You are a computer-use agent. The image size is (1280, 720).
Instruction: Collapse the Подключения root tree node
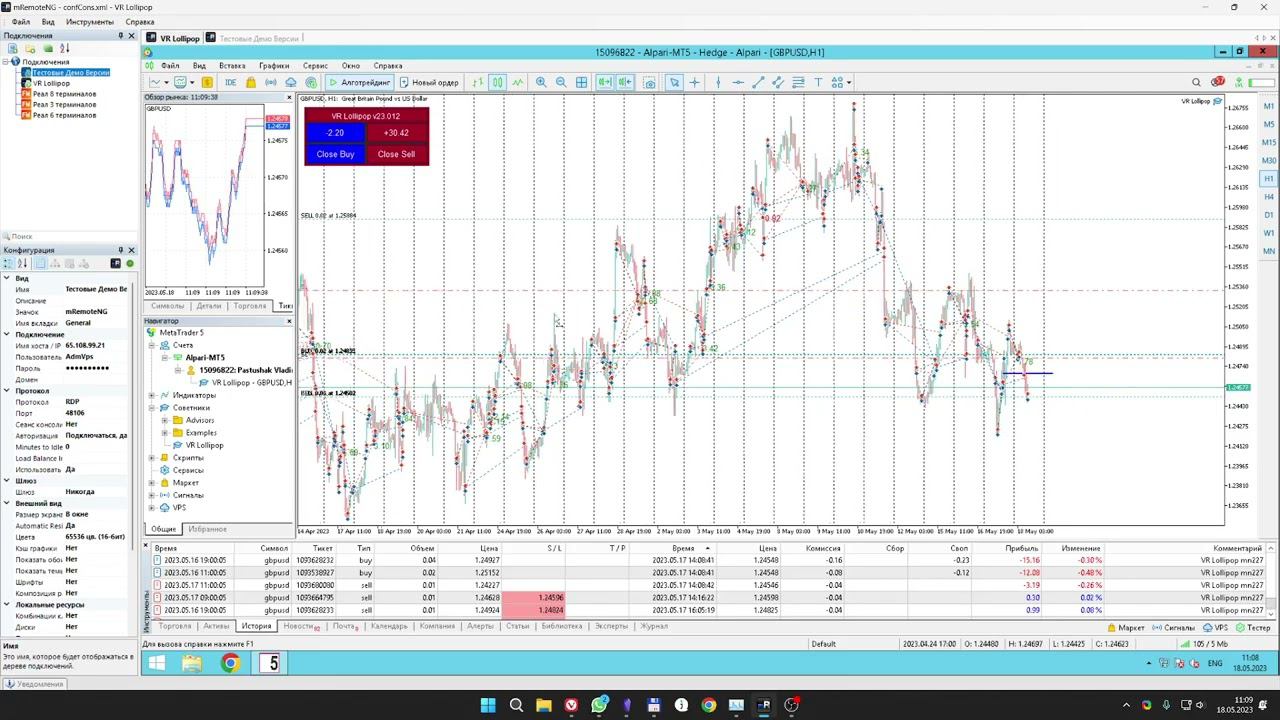pos(6,62)
